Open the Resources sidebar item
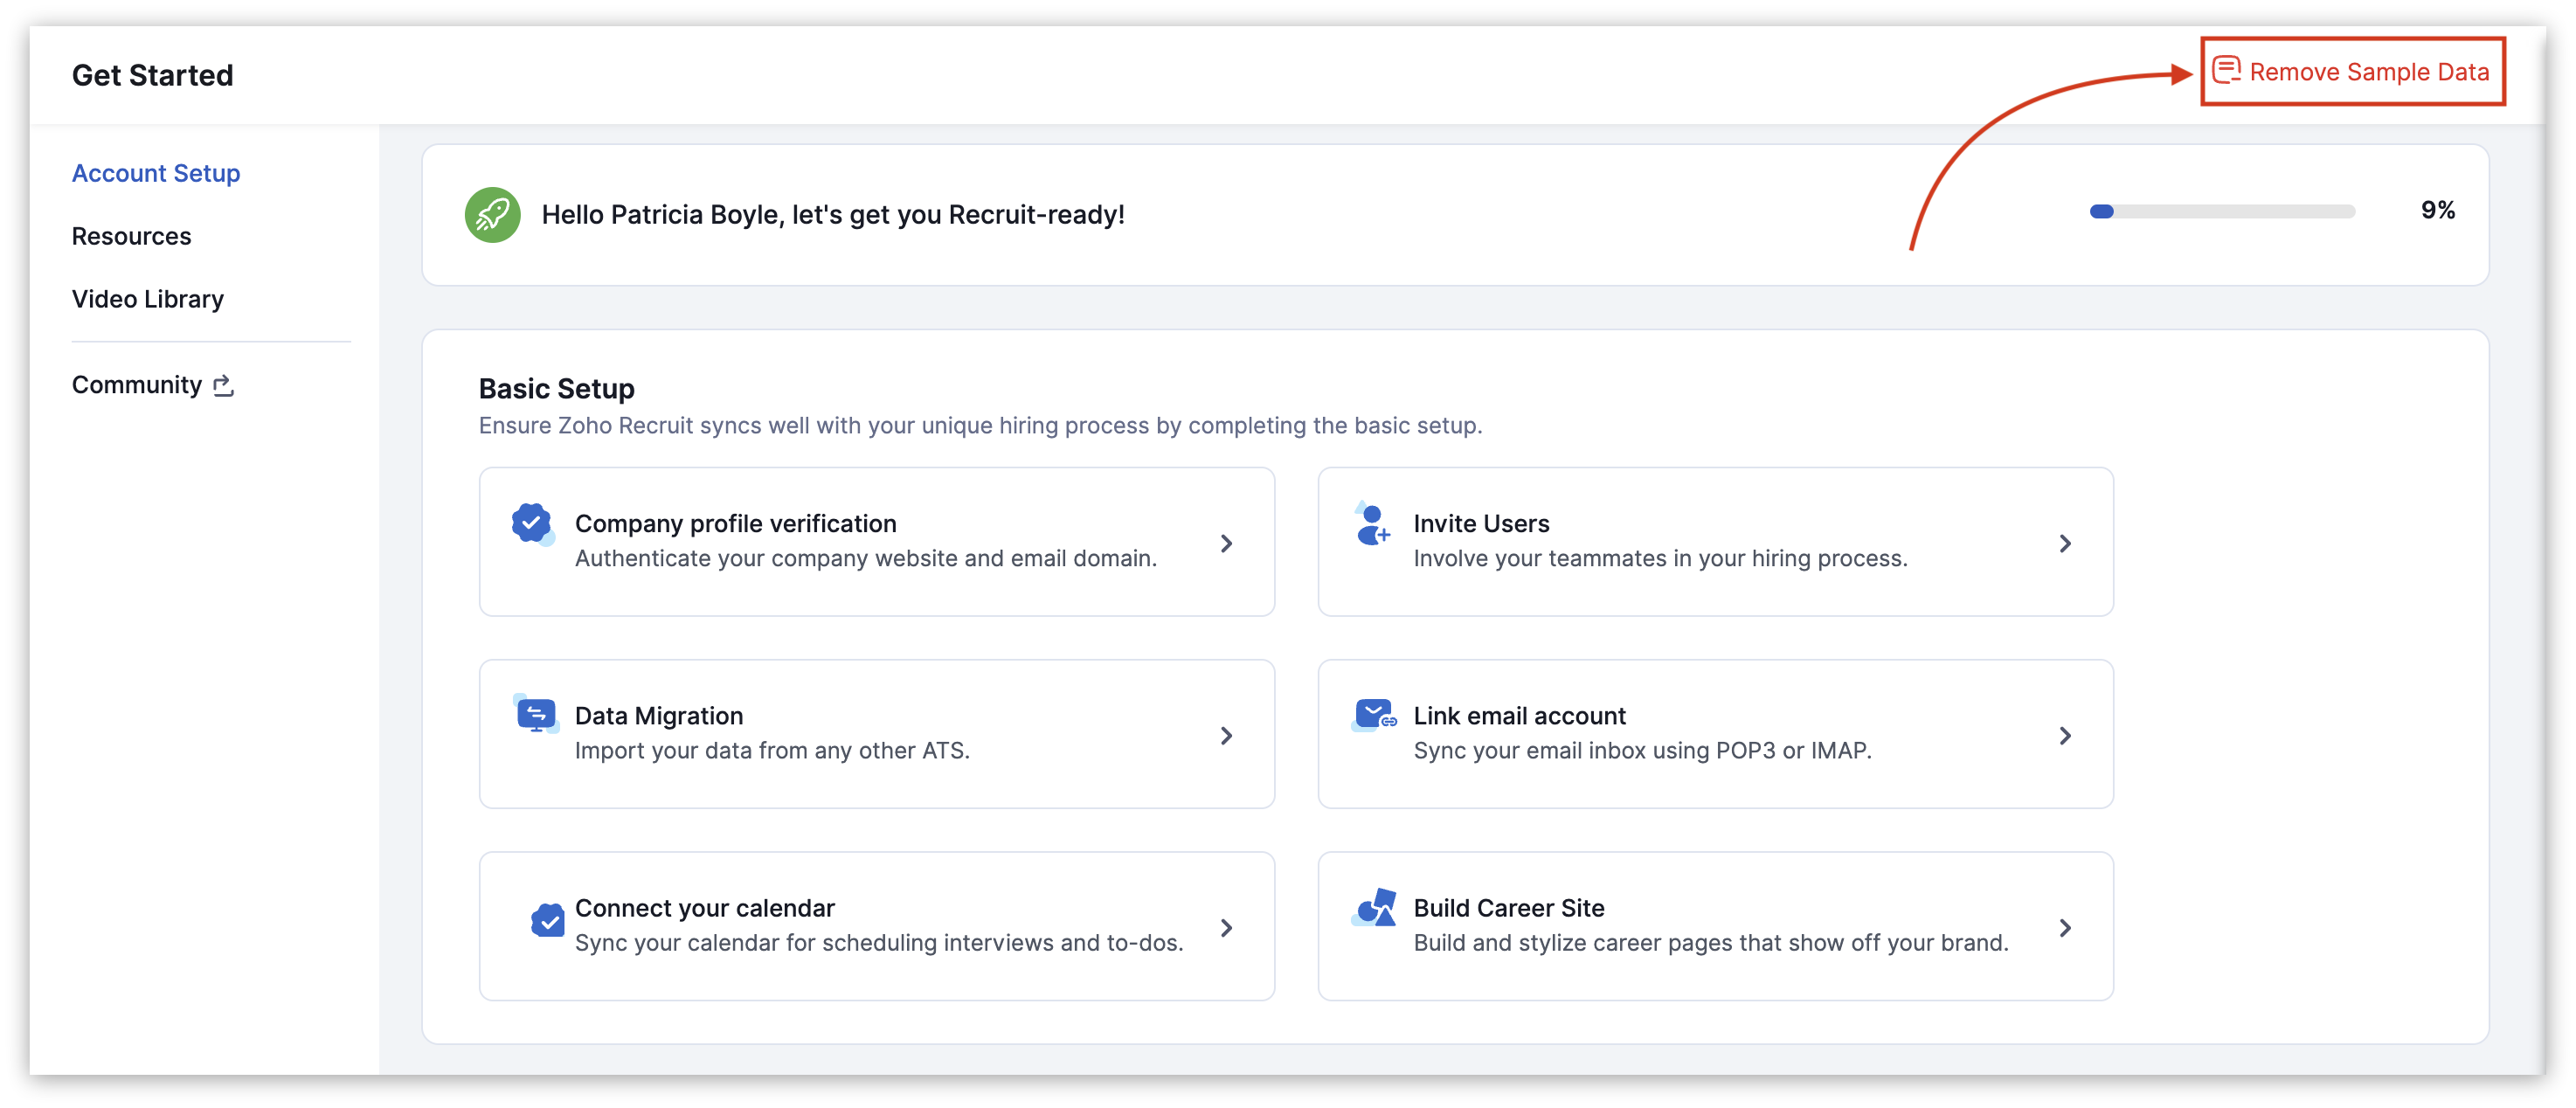 click(131, 236)
